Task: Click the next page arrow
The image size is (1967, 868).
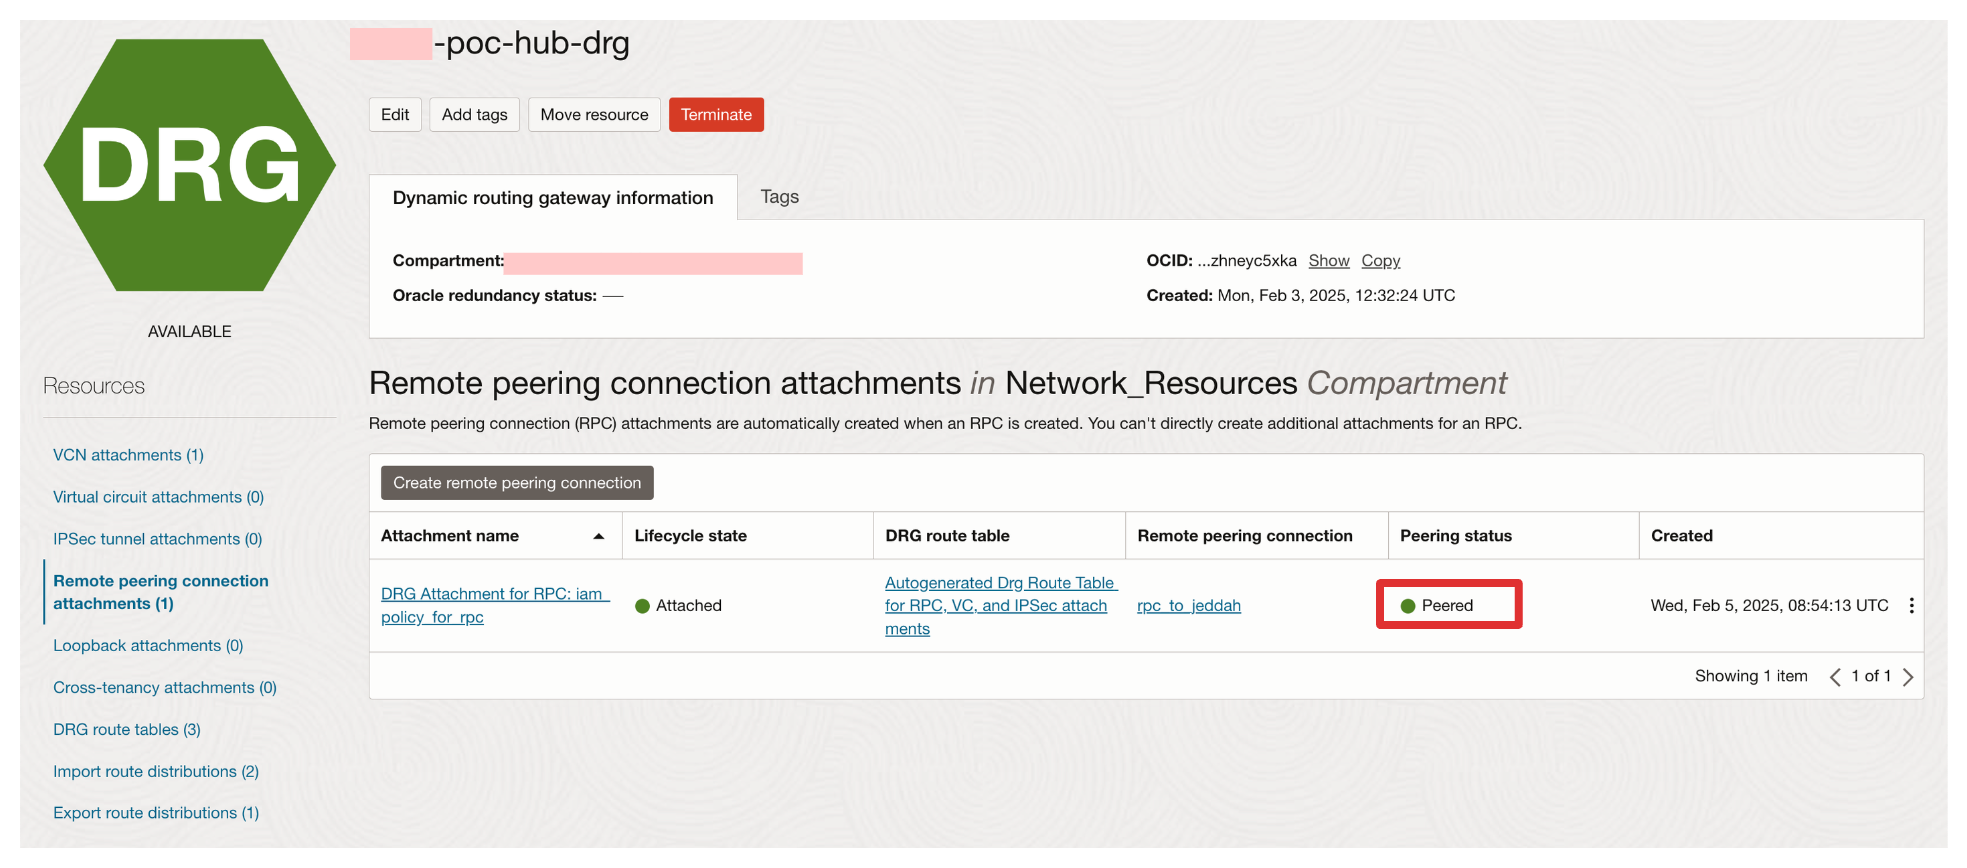Action: point(1907,677)
